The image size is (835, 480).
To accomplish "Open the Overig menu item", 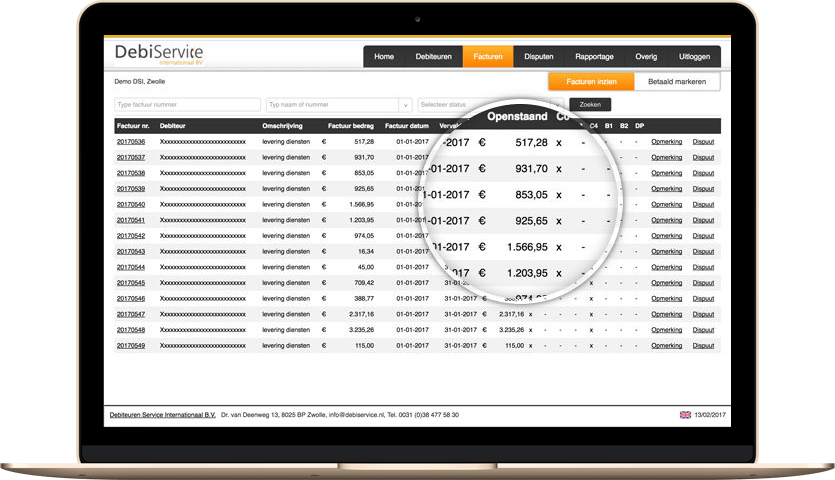I will click(645, 57).
